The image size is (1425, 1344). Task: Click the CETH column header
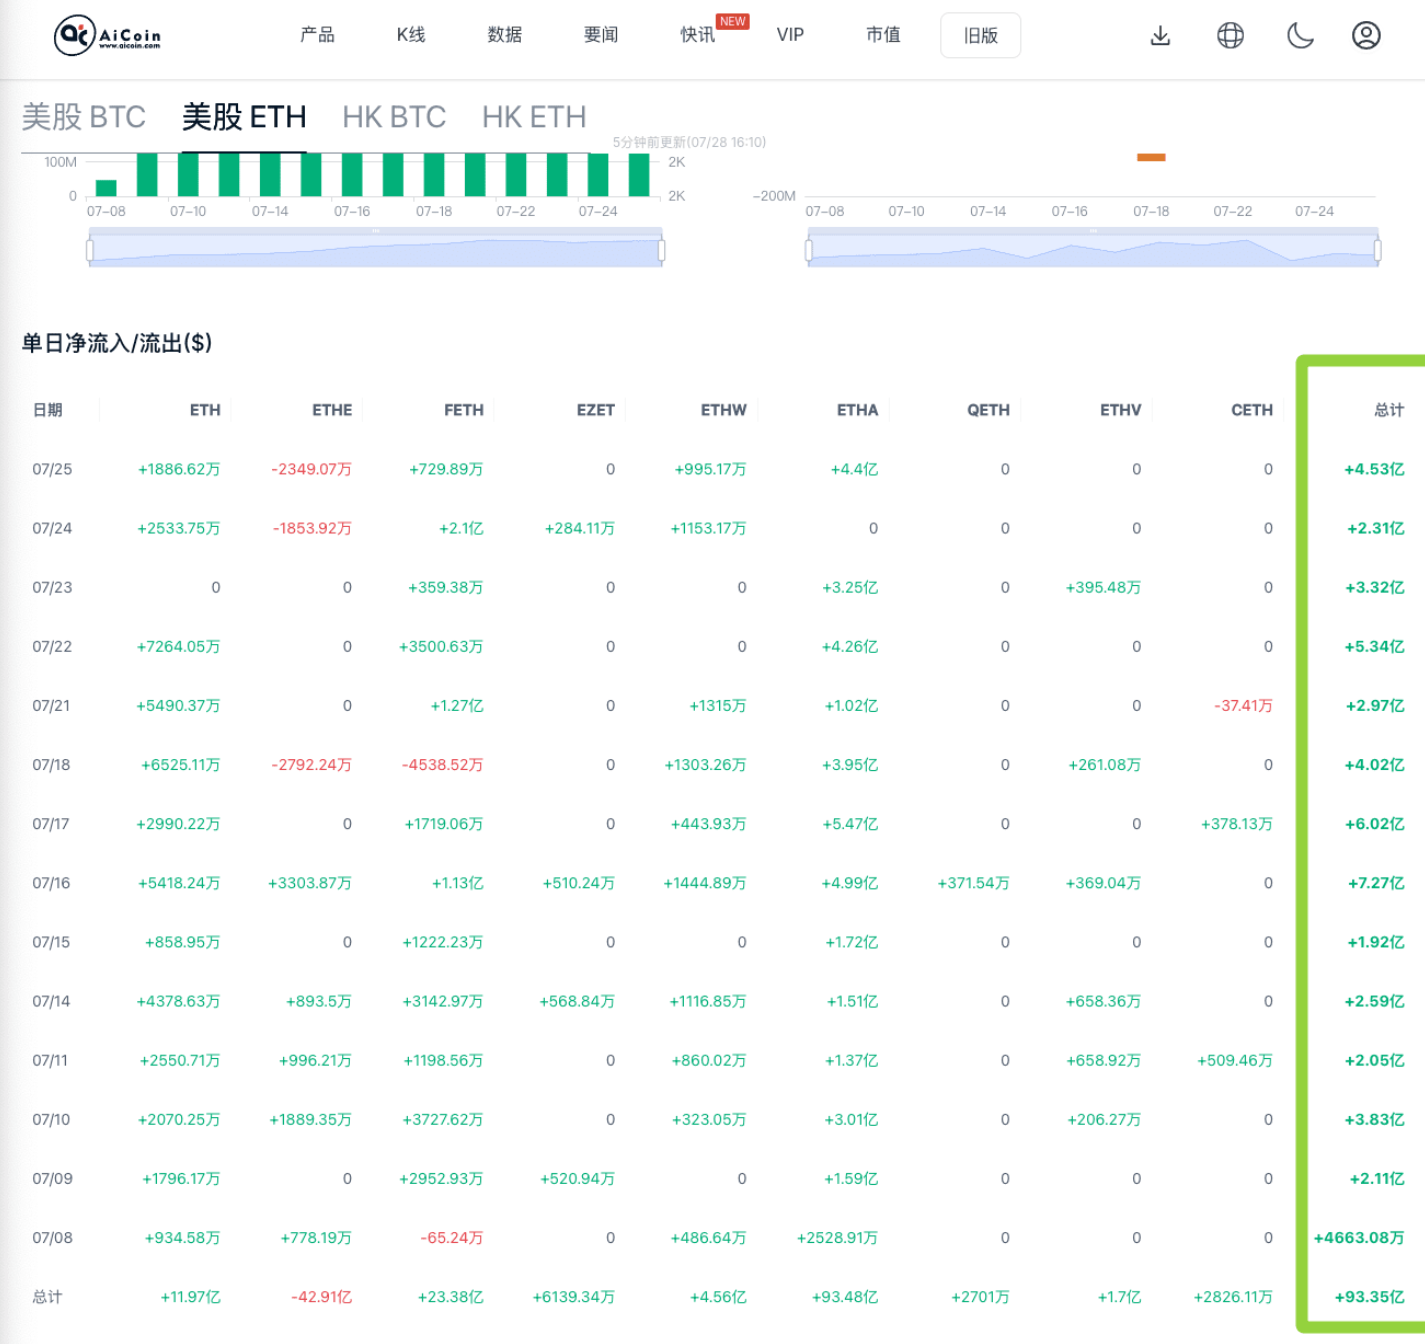click(1252, 410)
